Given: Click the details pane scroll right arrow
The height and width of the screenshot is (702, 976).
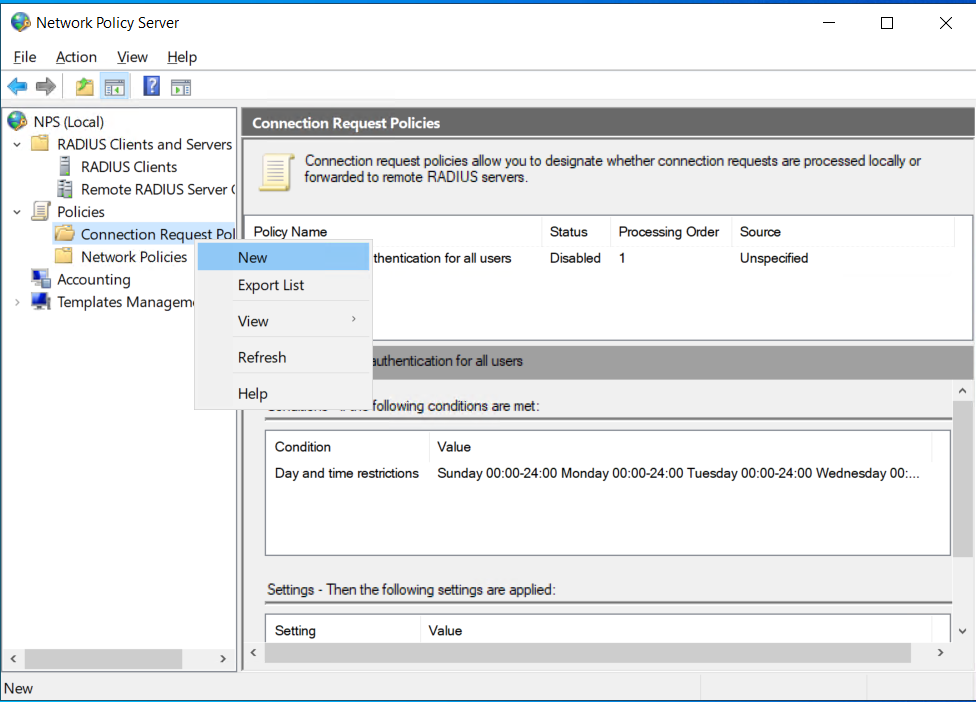Looking at the screenshot, I should point(941,652).
